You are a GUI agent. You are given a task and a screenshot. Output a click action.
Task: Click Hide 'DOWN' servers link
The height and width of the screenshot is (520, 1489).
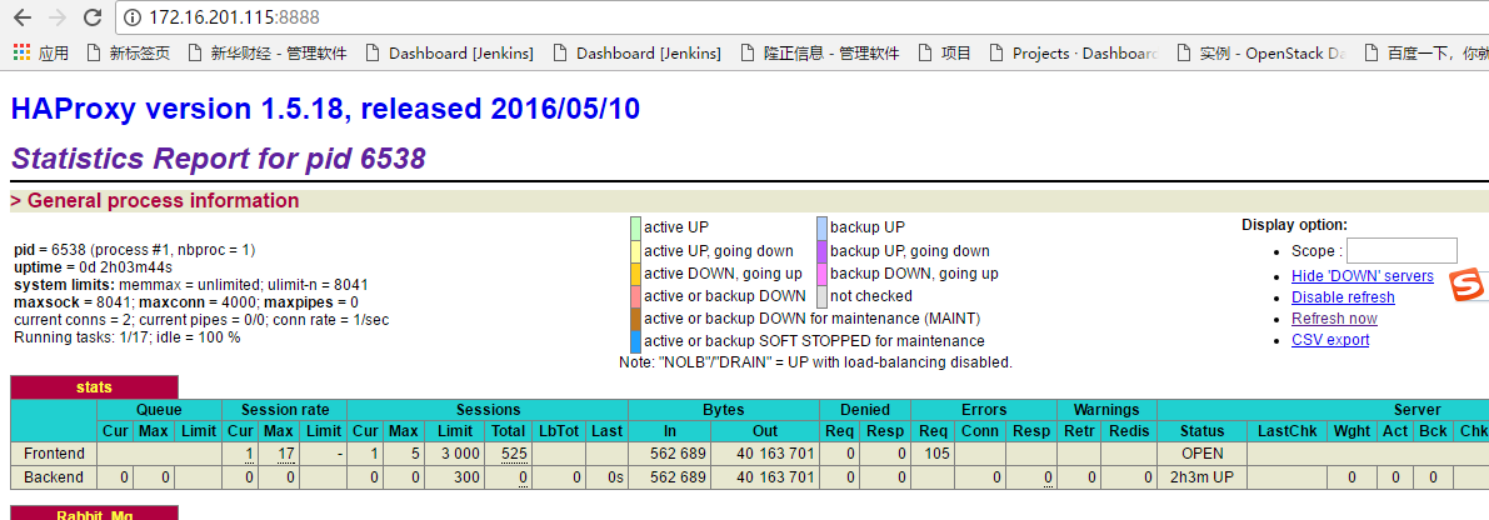pos(1362,276)
